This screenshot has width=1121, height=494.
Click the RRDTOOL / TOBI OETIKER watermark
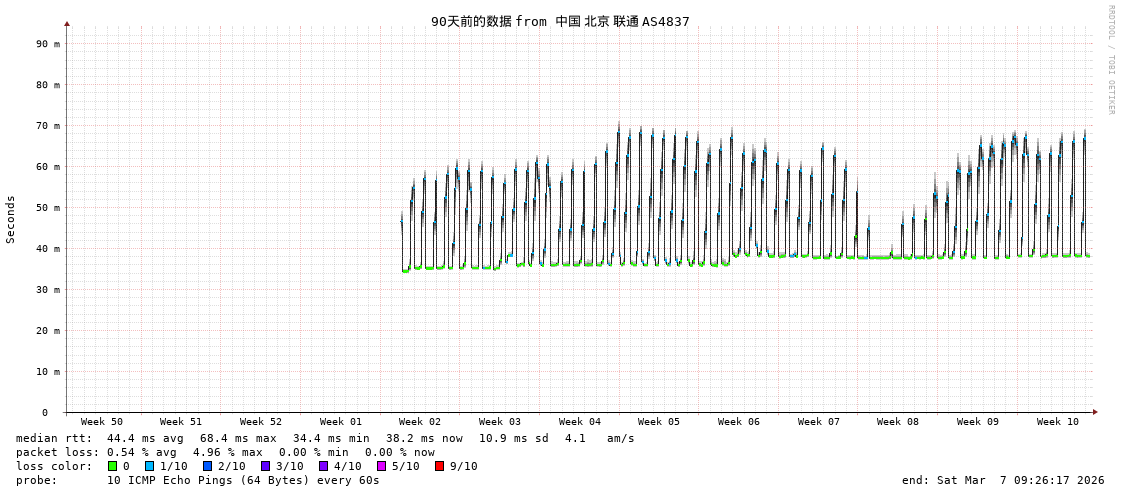pos(1110,60)
